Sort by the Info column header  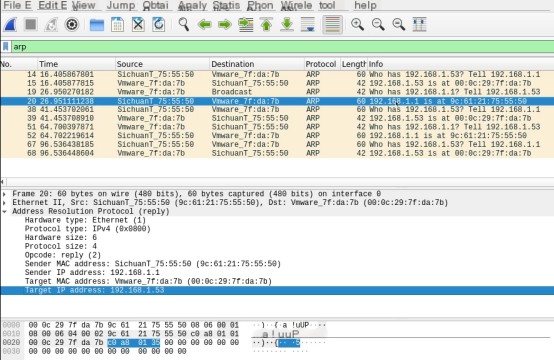[x=460, y=64]
